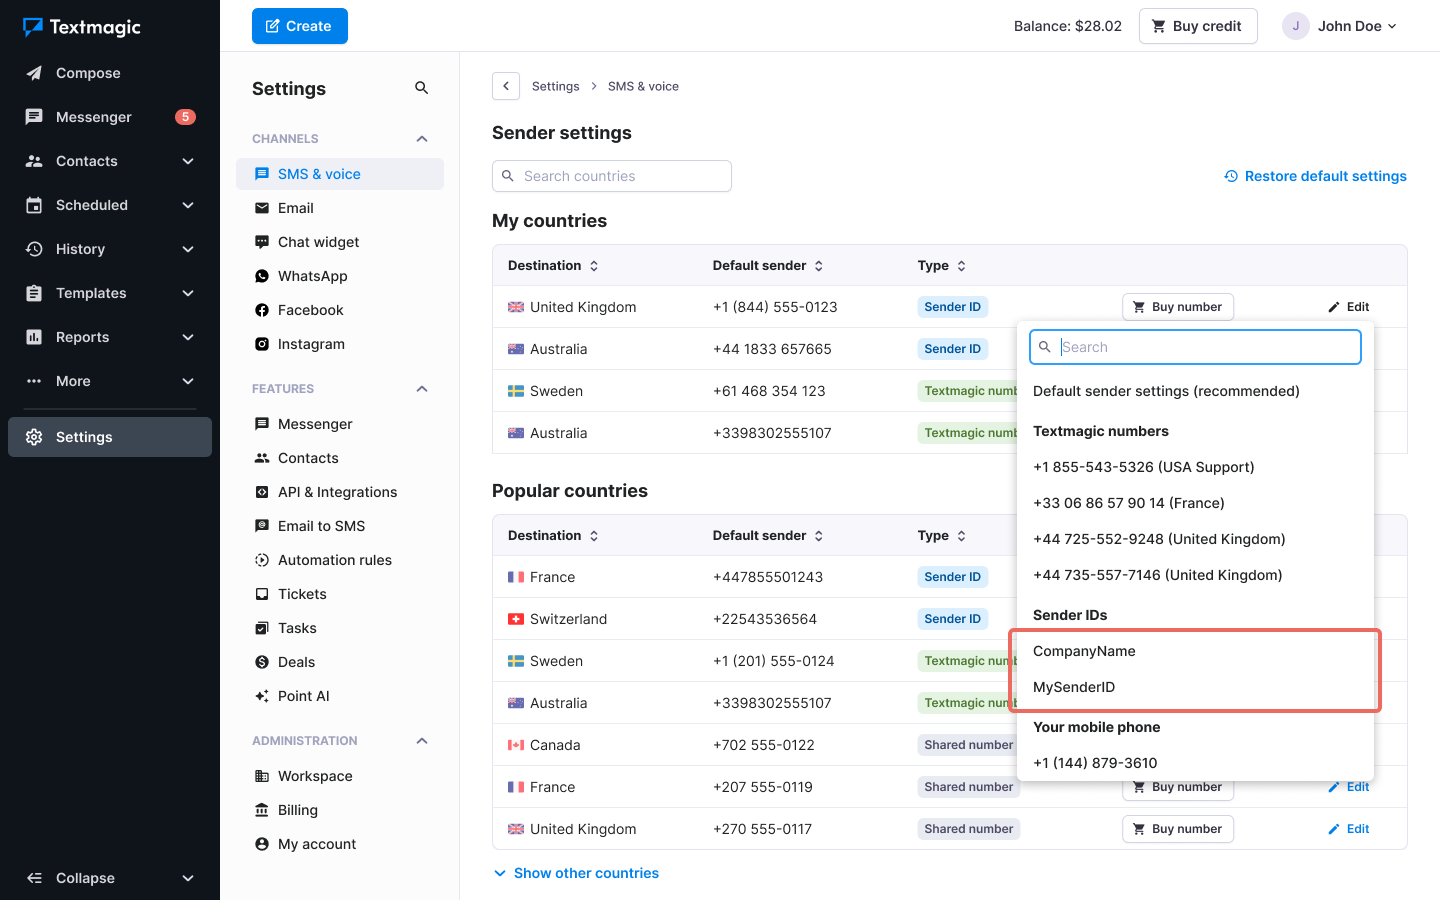
Task: Open Point AI feature settings
Action: [303, 696]
